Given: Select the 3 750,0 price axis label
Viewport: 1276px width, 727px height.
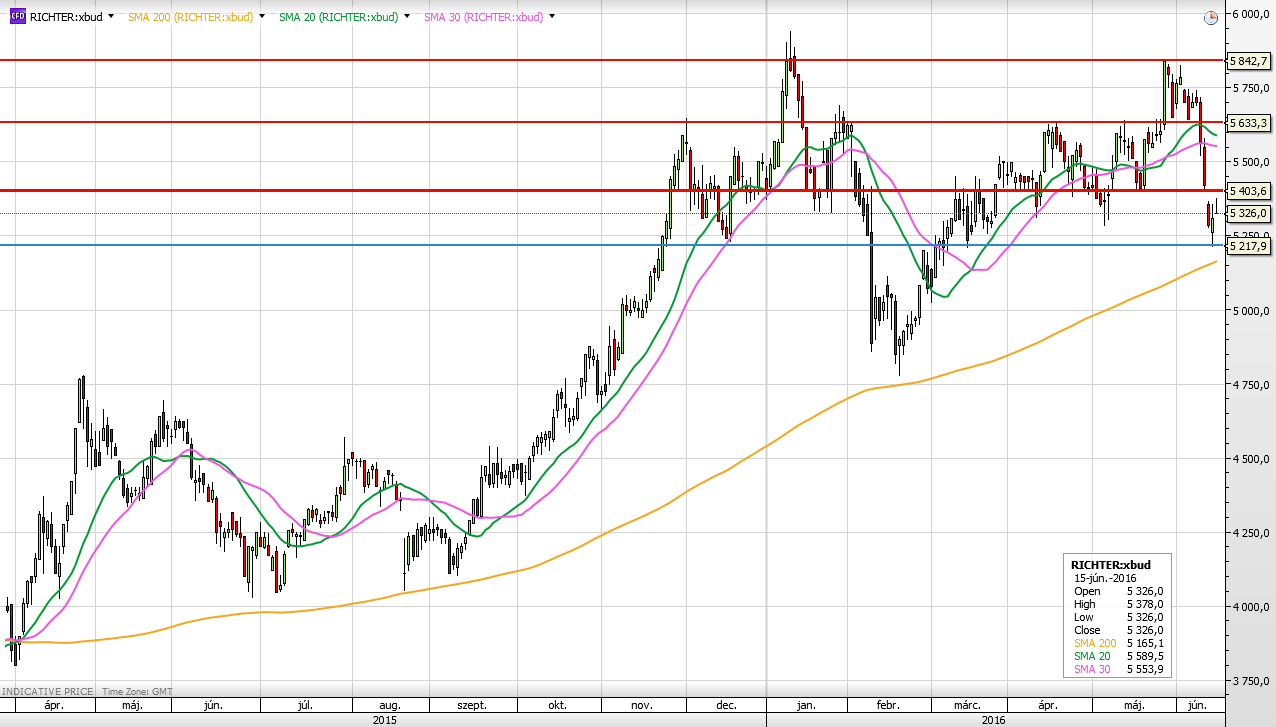Looking at the screenshot, I should pos(1250,681).
